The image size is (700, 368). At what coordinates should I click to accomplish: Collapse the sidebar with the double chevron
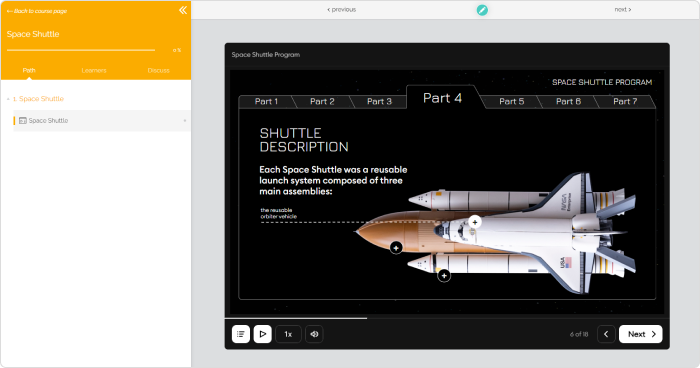click(x=183, y=10)
